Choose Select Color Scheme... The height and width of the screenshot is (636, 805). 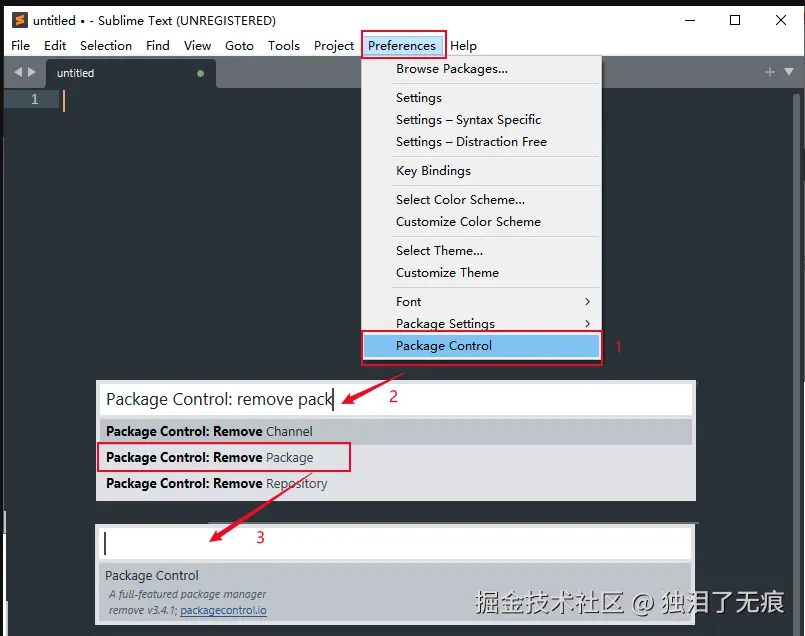[481, 200]
